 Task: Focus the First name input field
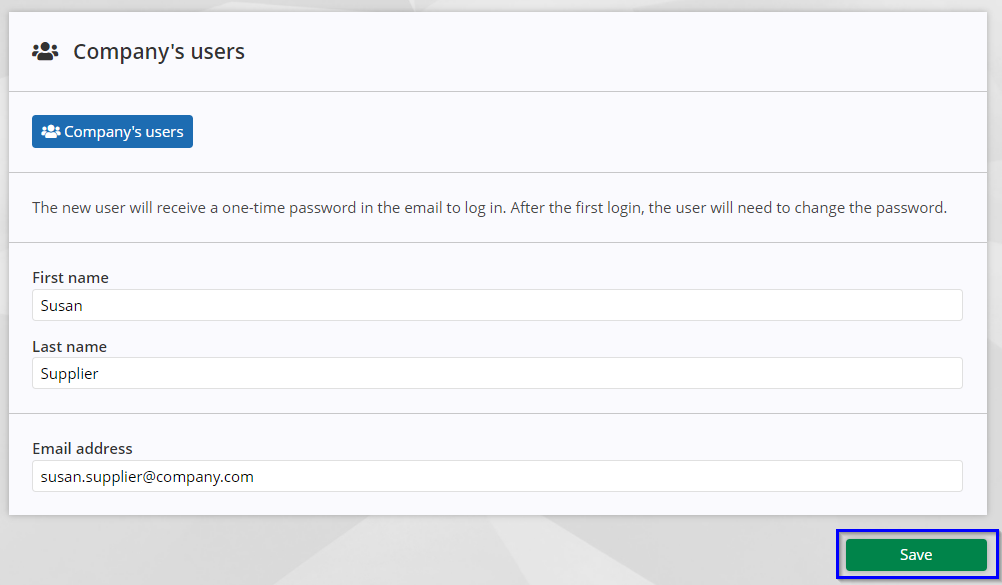497,305
